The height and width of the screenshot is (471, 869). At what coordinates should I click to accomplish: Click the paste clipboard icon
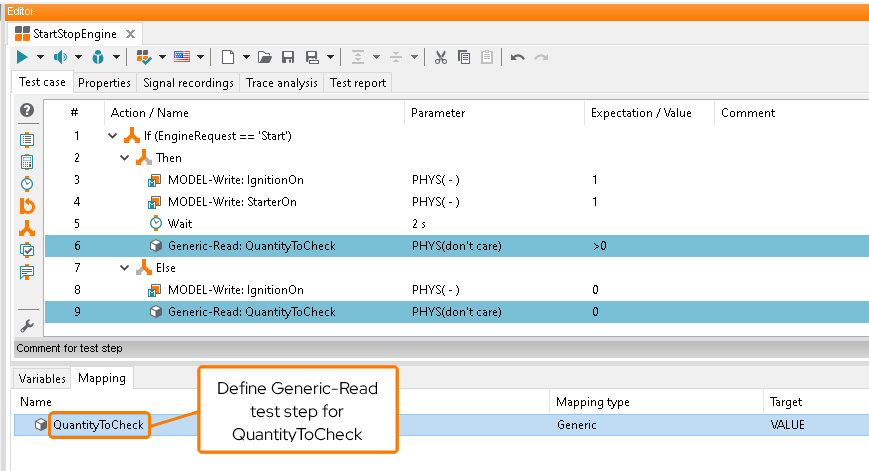tap(487, 57)
